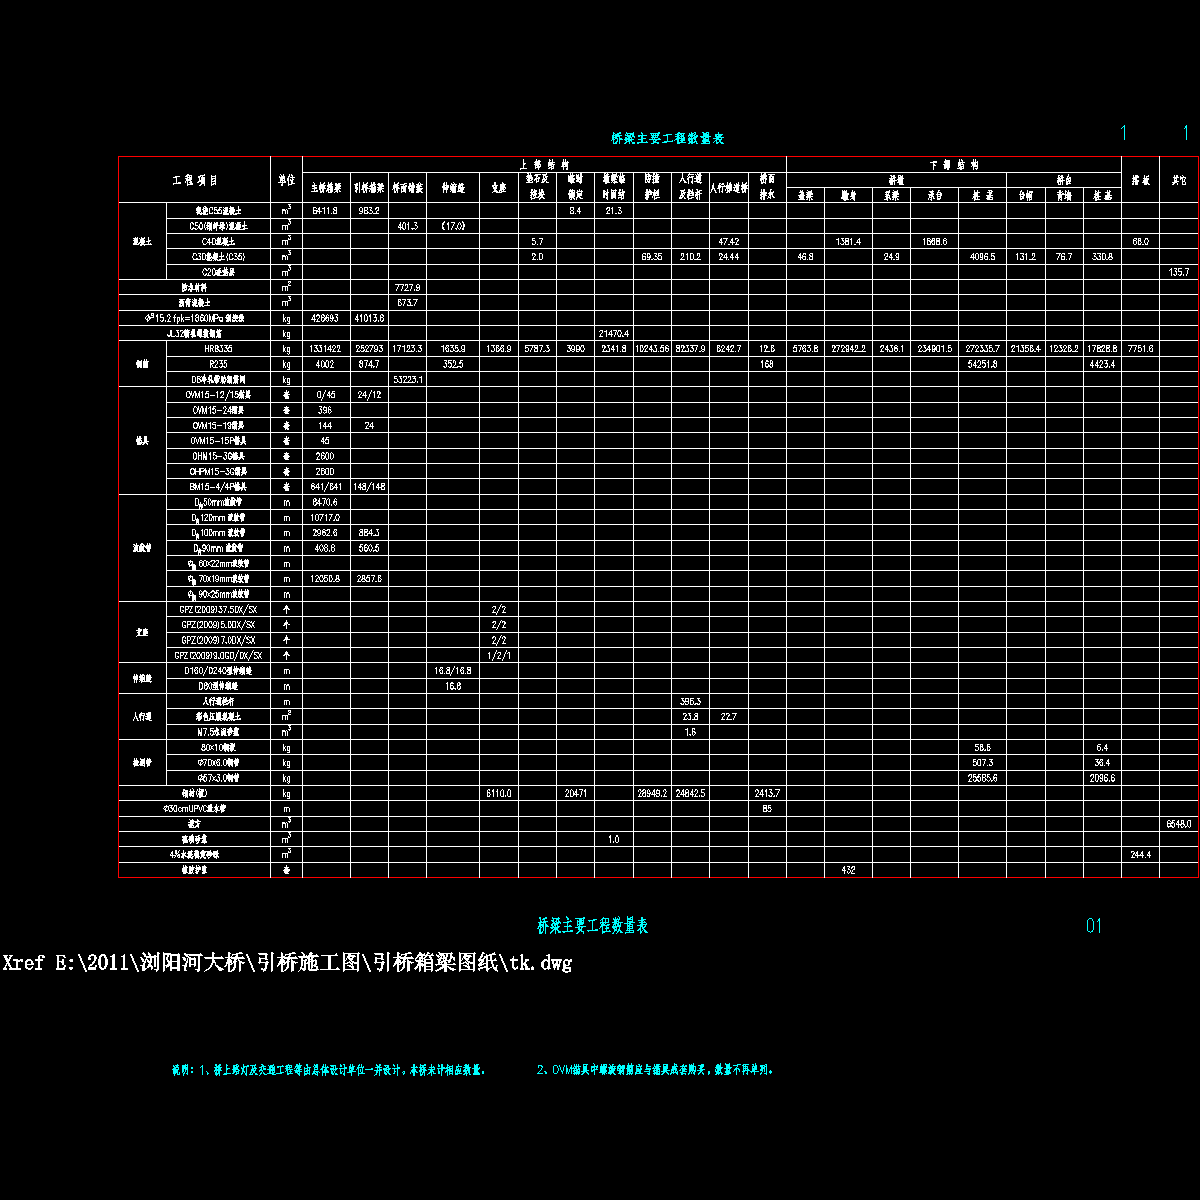Select the value 395.3 in the sidewalk railing row
Viewport: 1200px width, 1200px height.
[690, 702]
